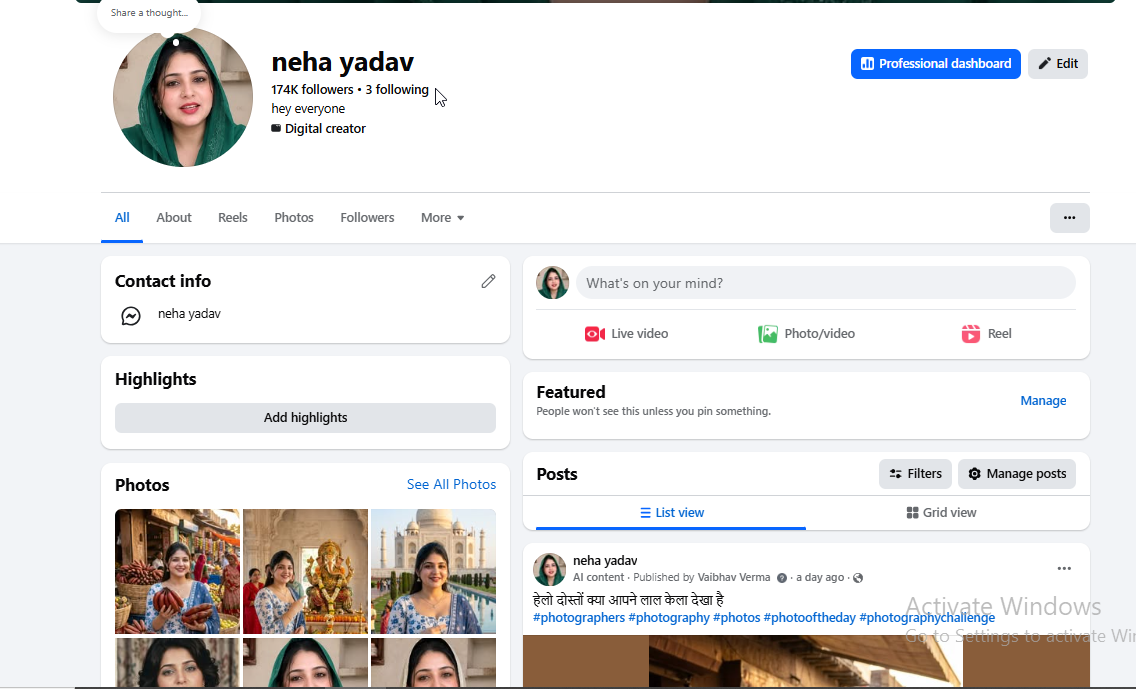Click the Edit profile button
Image resolution: width=1136 pixels, height=689 pixels.
pyautogui.click(x=1058, y=64)
